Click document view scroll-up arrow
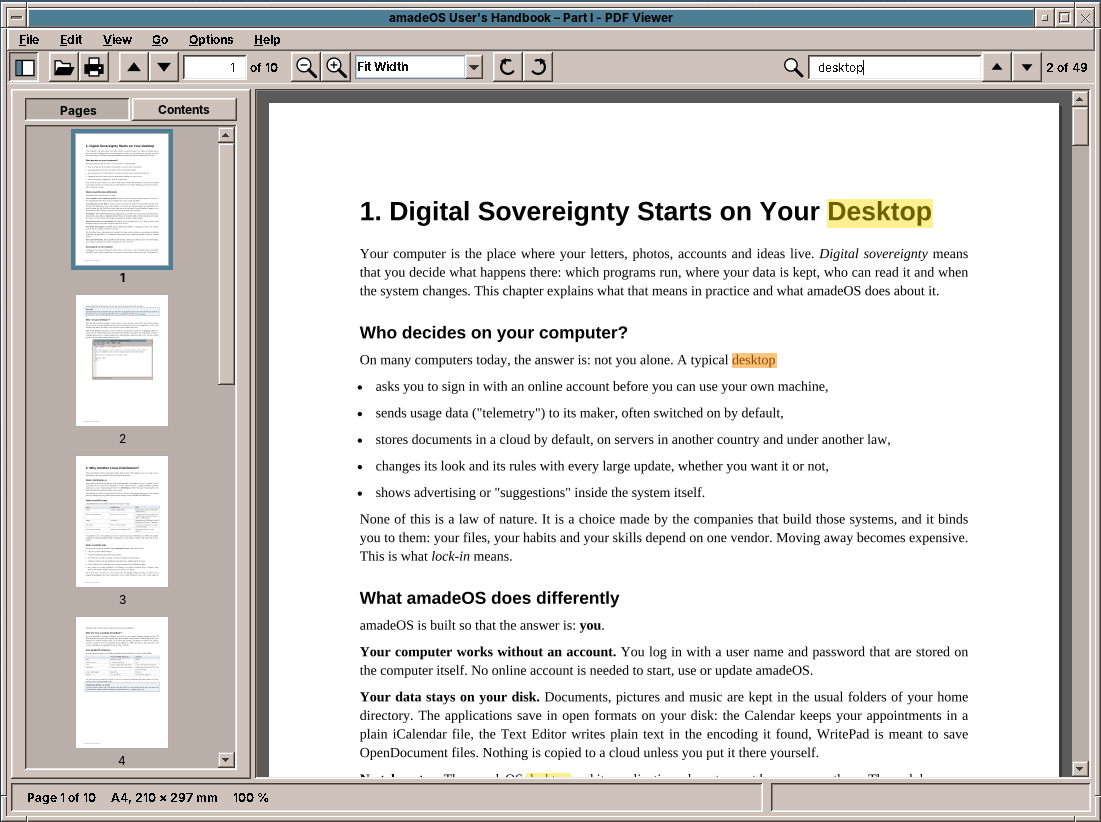This screenshot has width=1101, height=822. (x=1081, y=99)
